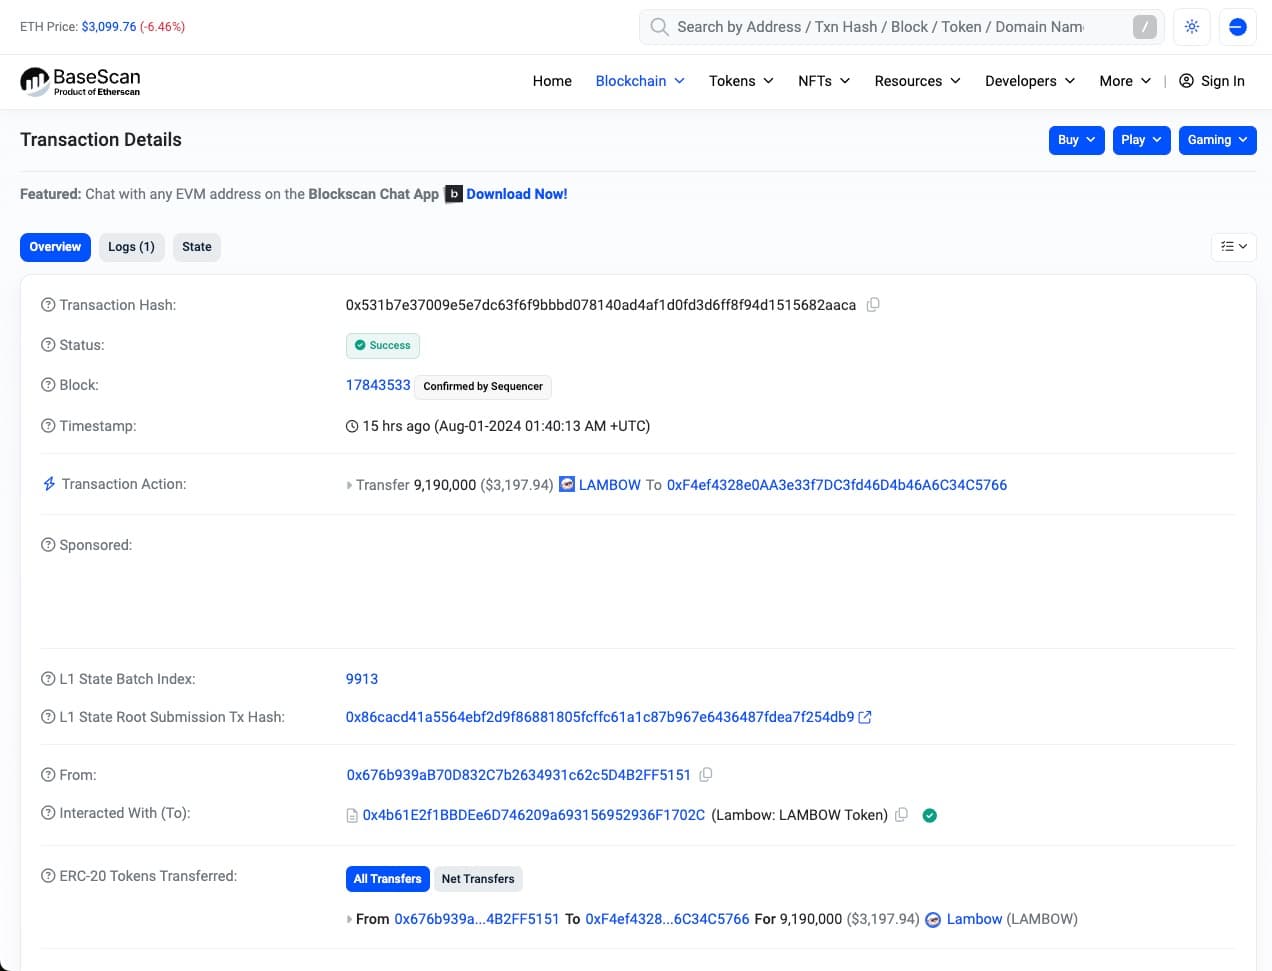Select the All Transfers tab

click(x=388, y=879)
